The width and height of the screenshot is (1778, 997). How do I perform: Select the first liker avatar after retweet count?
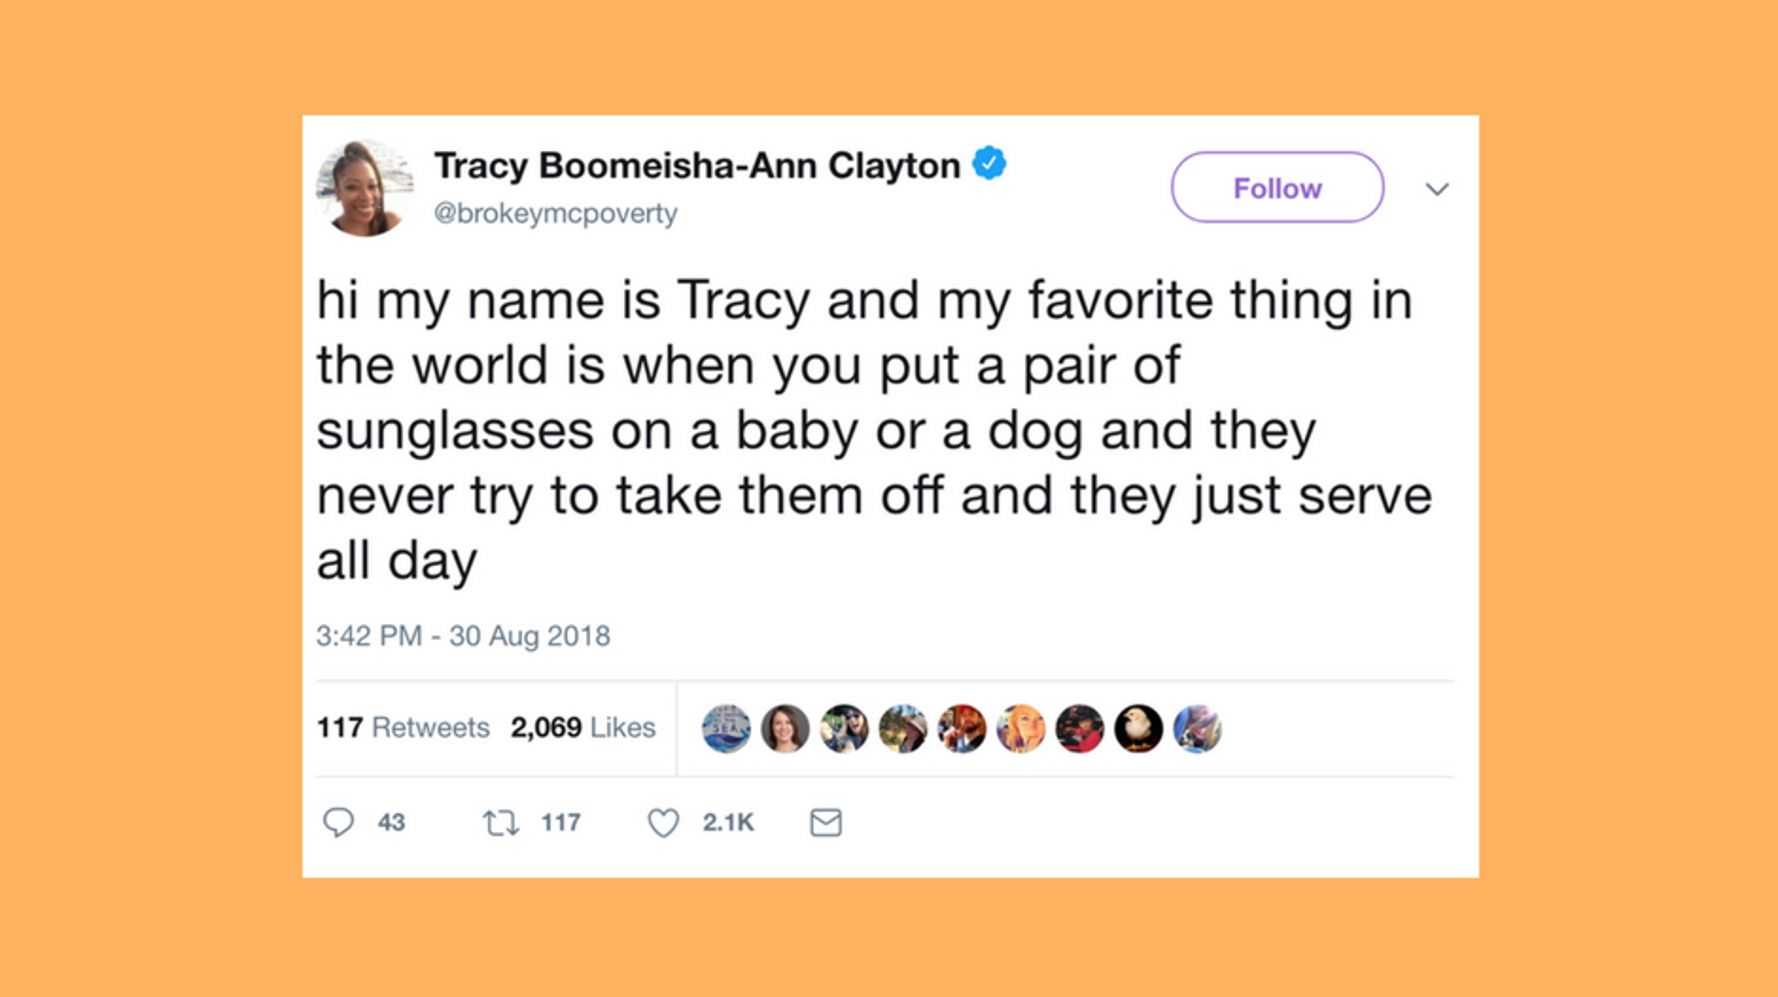pyautogui.click(x=726, y=729)
